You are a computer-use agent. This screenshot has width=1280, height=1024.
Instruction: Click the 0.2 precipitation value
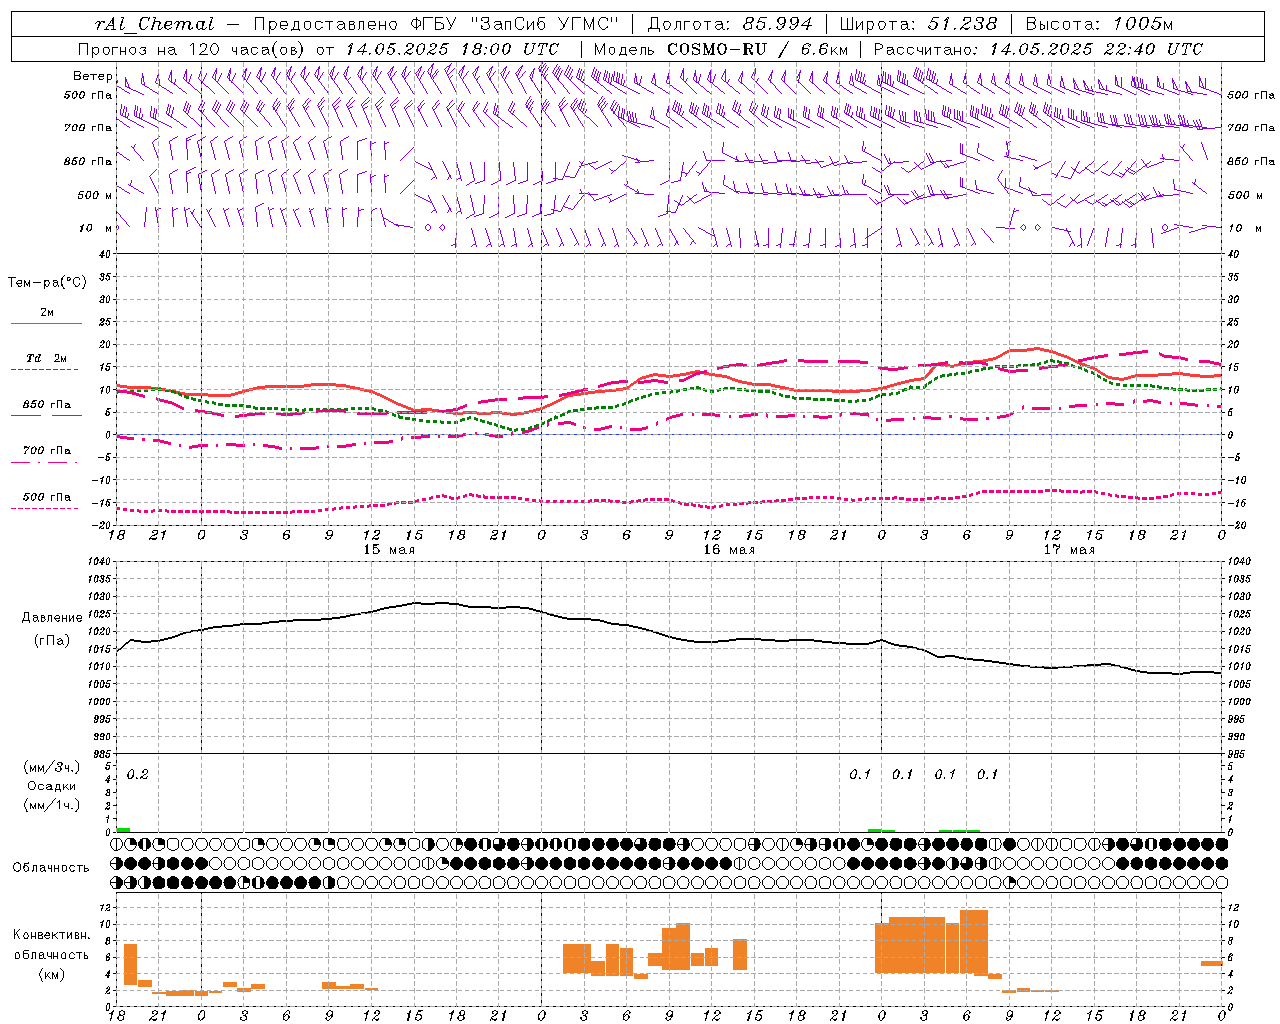(137, 774)
